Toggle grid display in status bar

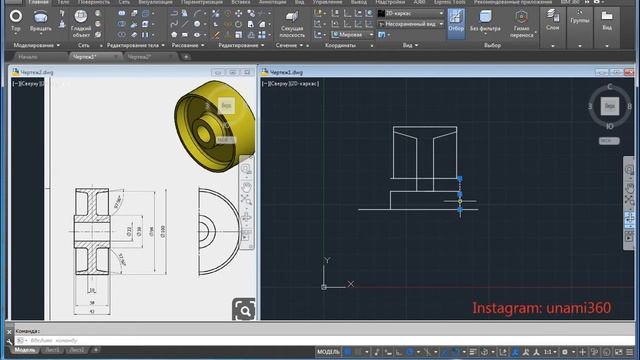(x=347, y=352)
